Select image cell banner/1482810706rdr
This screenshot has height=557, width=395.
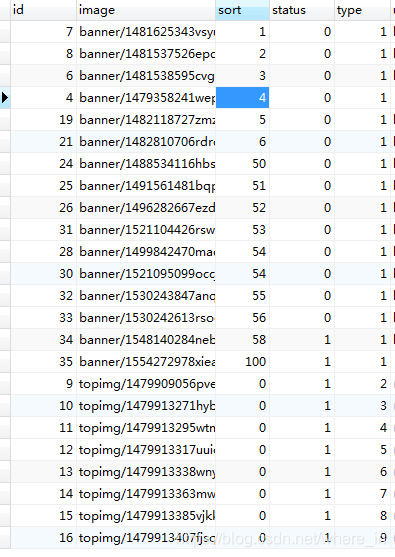tap(146, 141)
